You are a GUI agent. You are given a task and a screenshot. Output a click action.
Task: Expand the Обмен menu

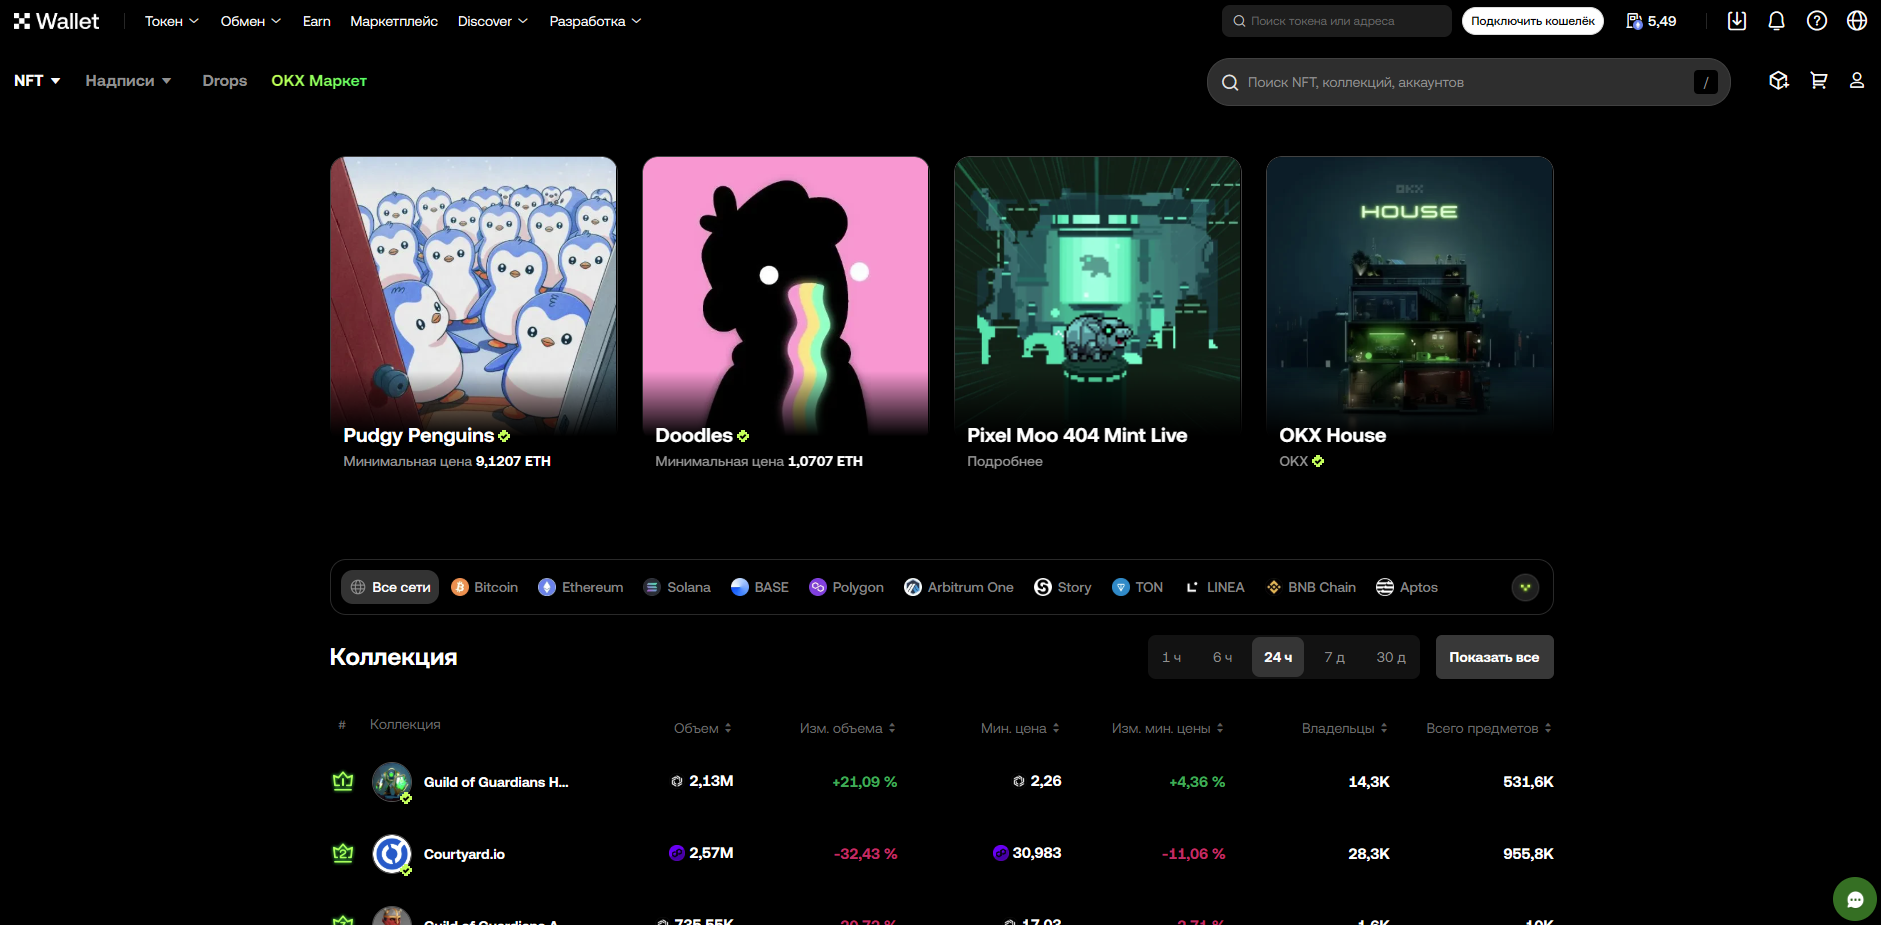[x=251, y=21]
